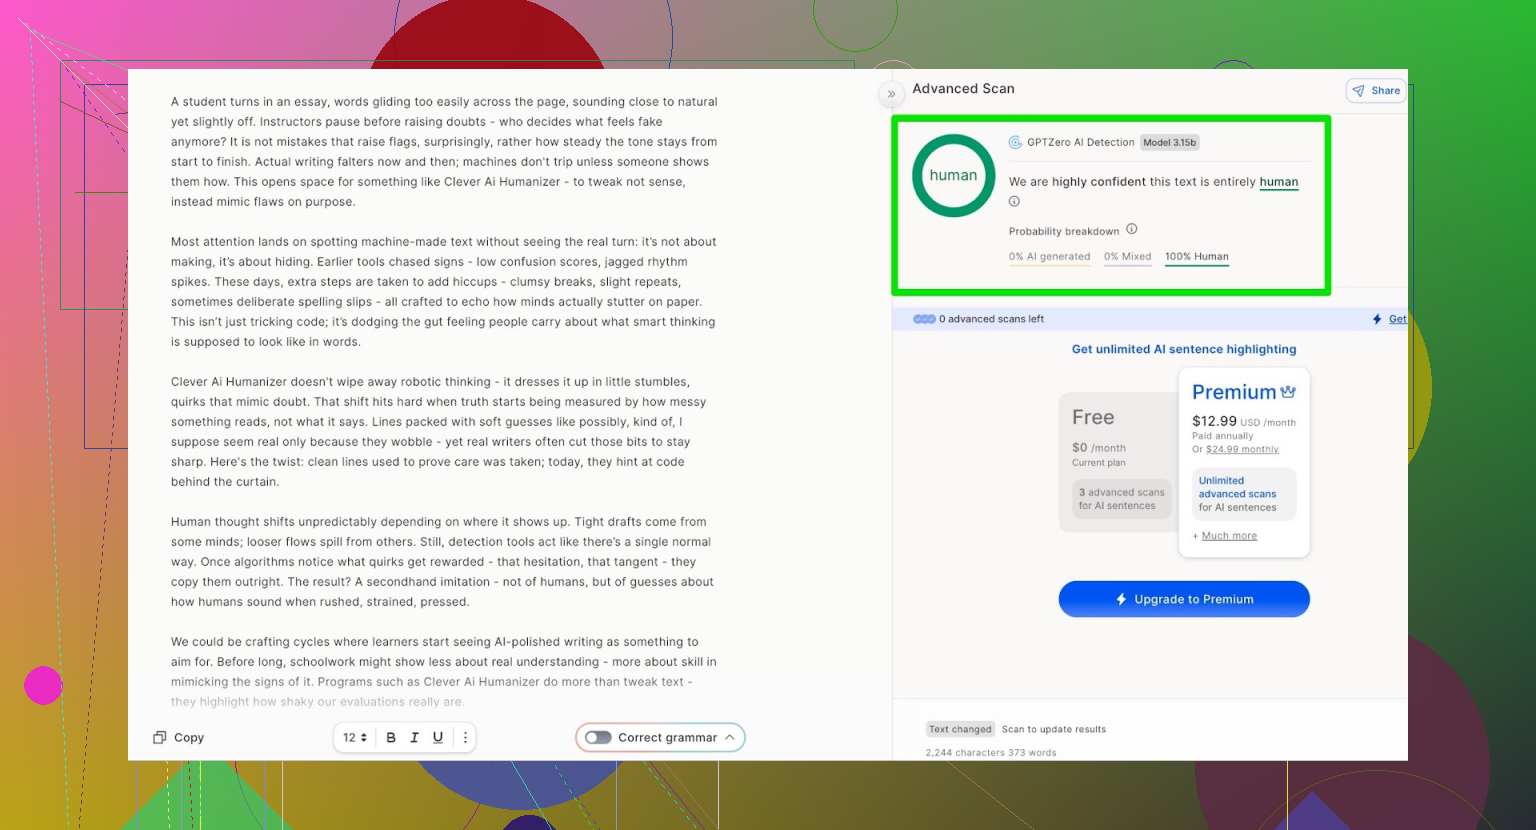Viewport: 1536px width, 830px height.
Task: Select the 0% Mixed breakdown tab
Action: coord(1127,257)
